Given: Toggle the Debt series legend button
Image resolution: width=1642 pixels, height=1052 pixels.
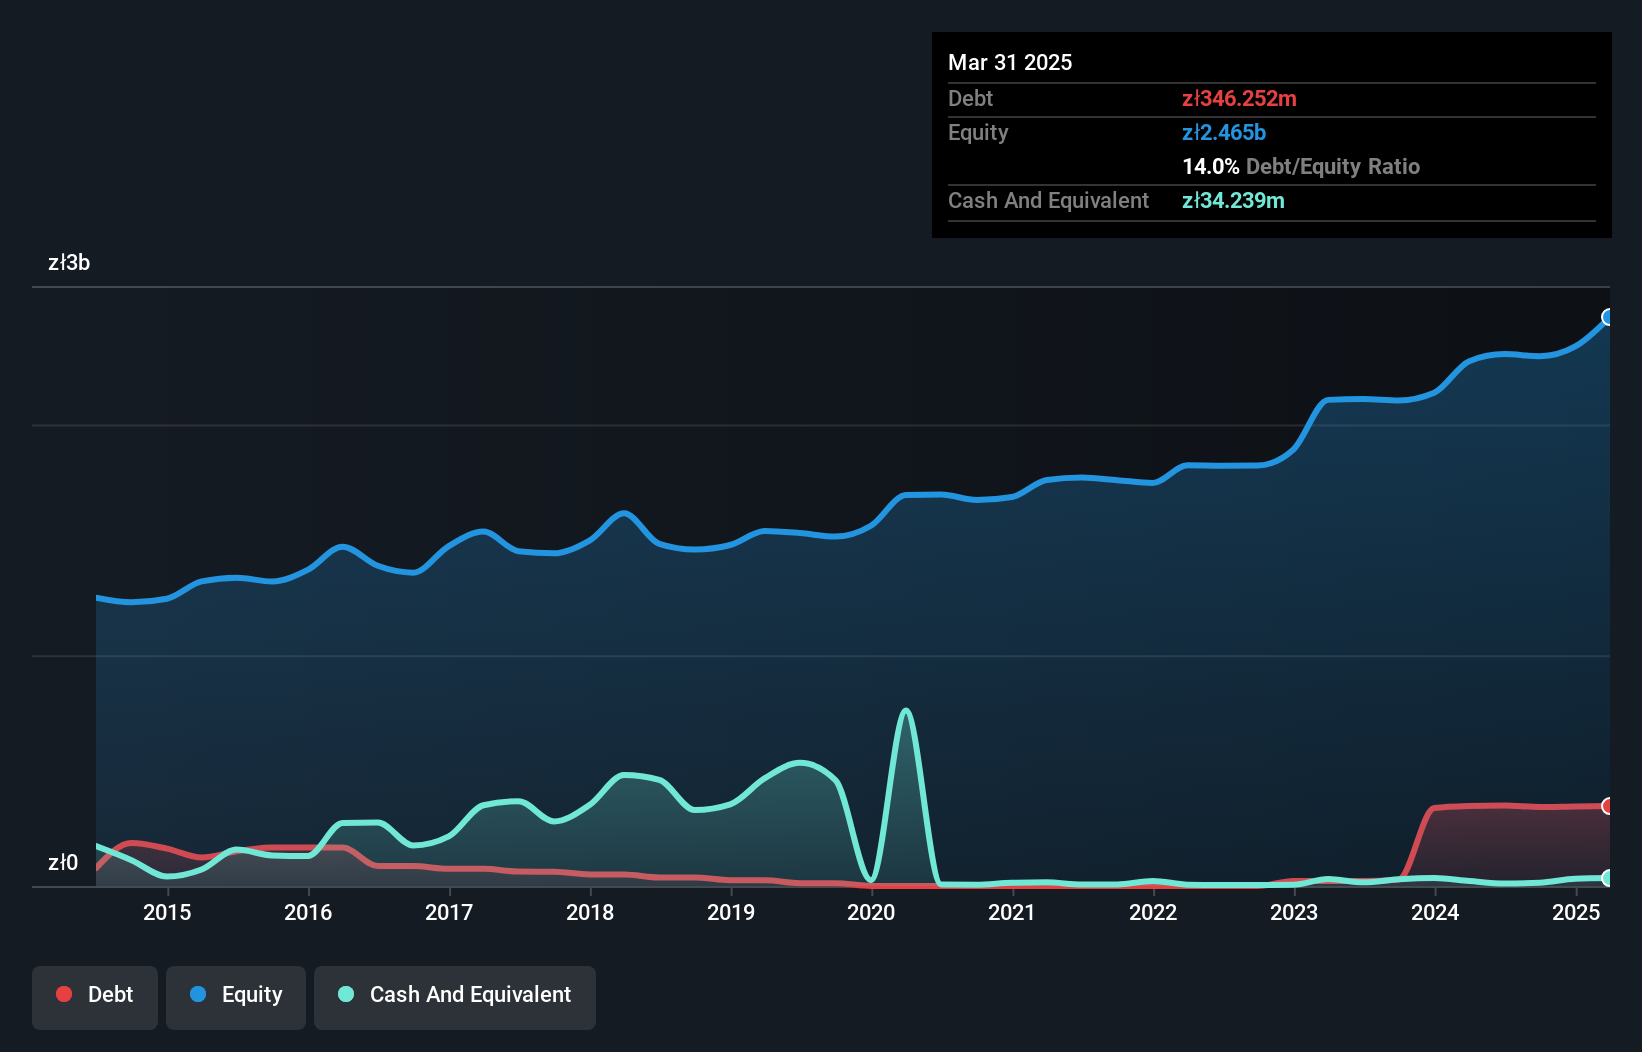Looking at the screenshot, I should pos(95,997).
